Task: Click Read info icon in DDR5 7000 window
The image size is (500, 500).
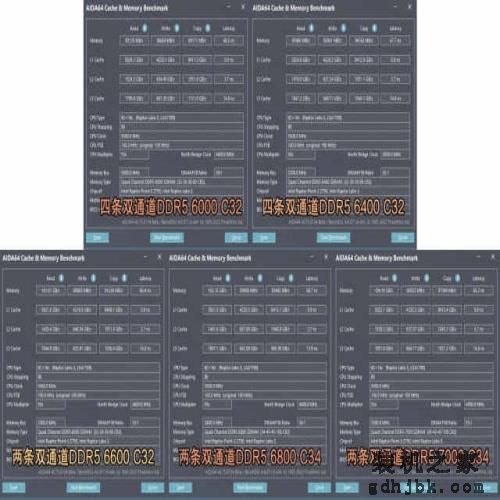Action: [395, 278]
